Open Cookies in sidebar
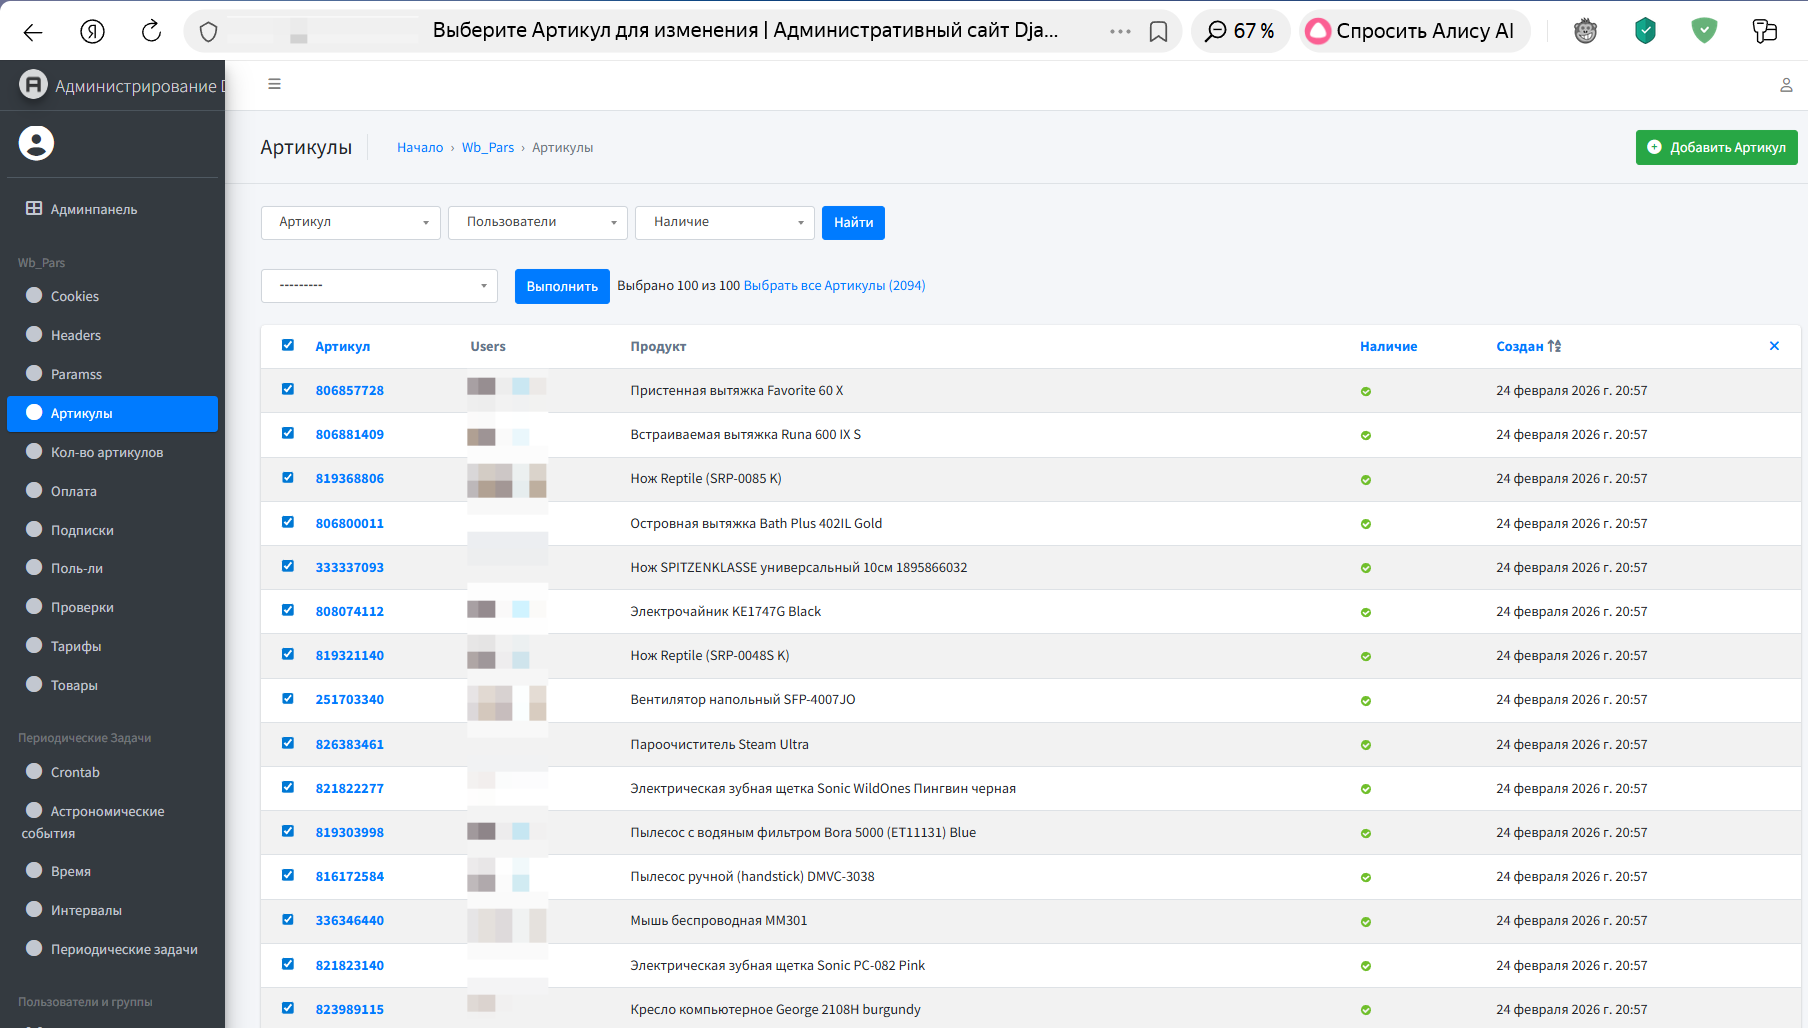This screenshot has height=1028, width=1808. coord(112,296)
